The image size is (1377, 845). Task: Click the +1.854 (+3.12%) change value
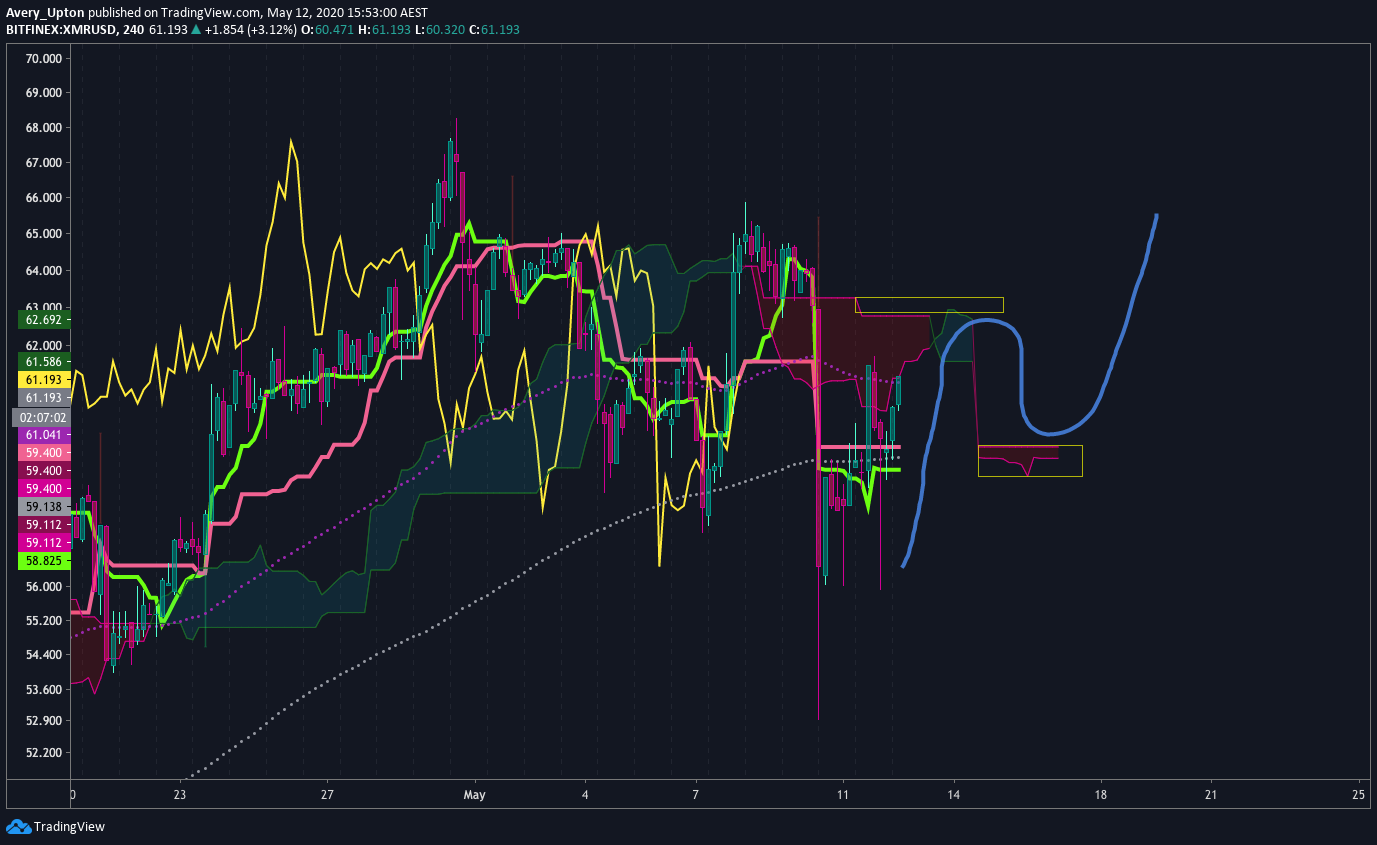(x=251, y=30)
